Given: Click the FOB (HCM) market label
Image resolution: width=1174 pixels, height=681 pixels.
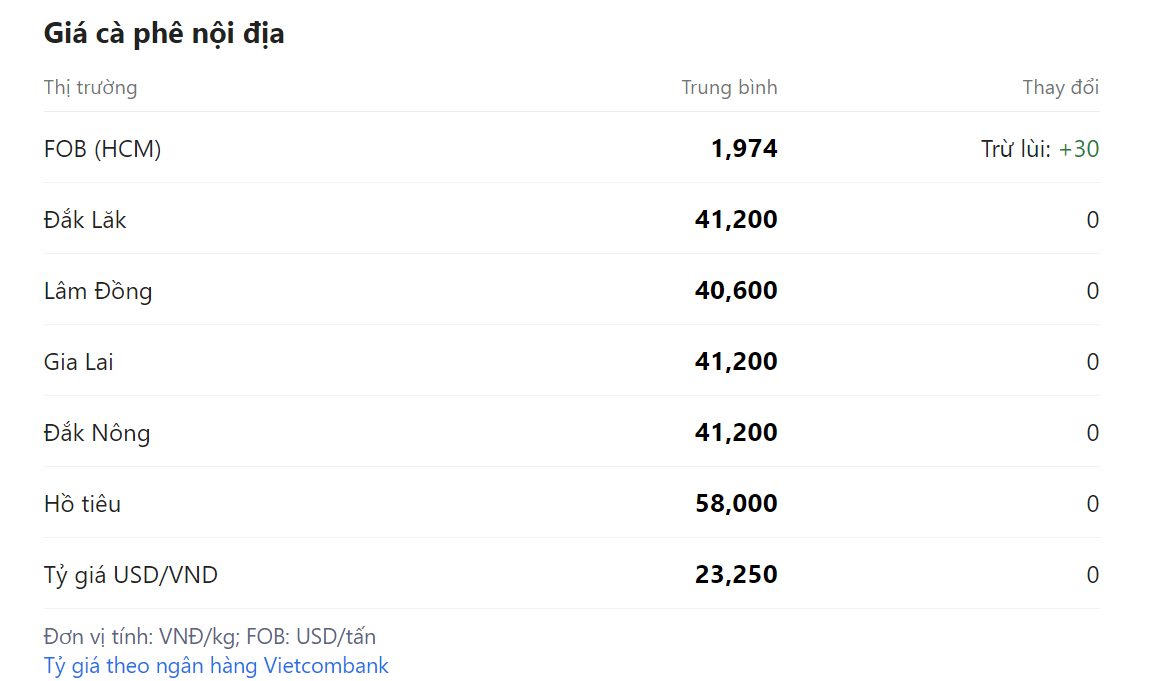Looking at the screenshot, I should click(102, 150).
